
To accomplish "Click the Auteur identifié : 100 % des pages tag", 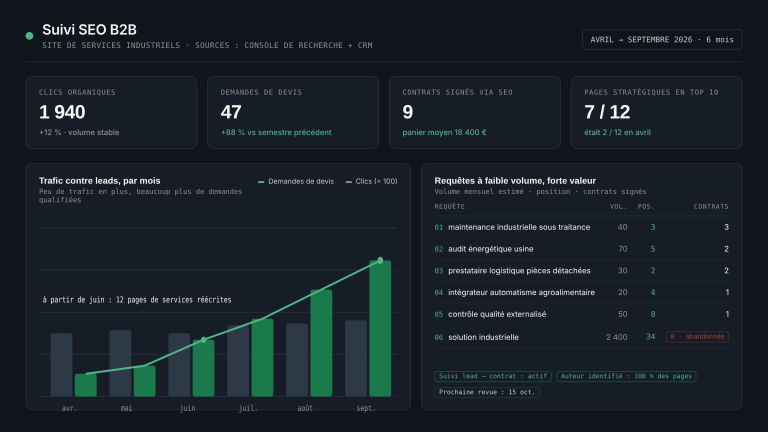I will click(x=626, y=376).
